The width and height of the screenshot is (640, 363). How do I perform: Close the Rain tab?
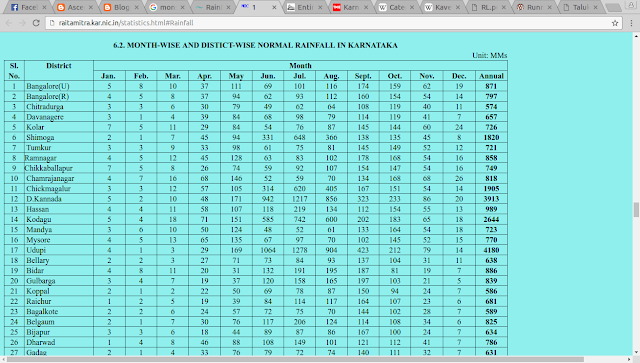228,7
